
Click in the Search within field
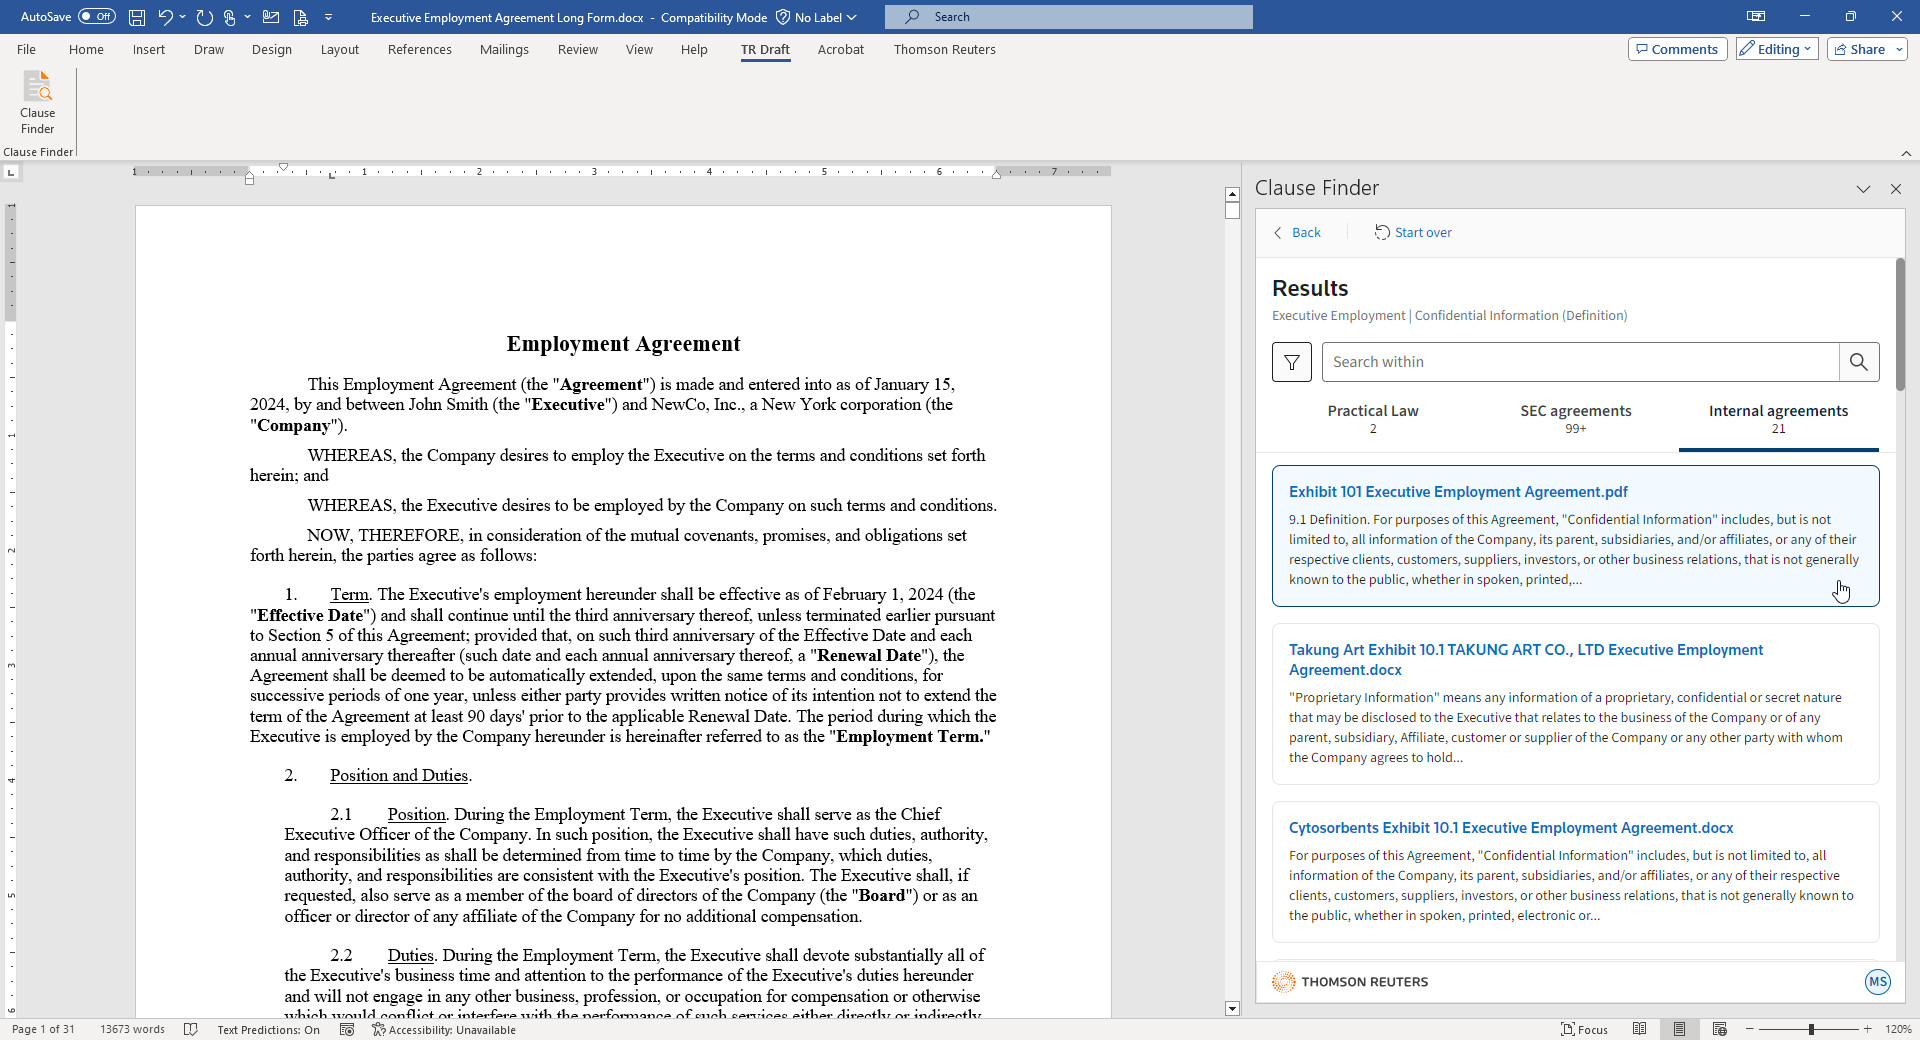1580,362
